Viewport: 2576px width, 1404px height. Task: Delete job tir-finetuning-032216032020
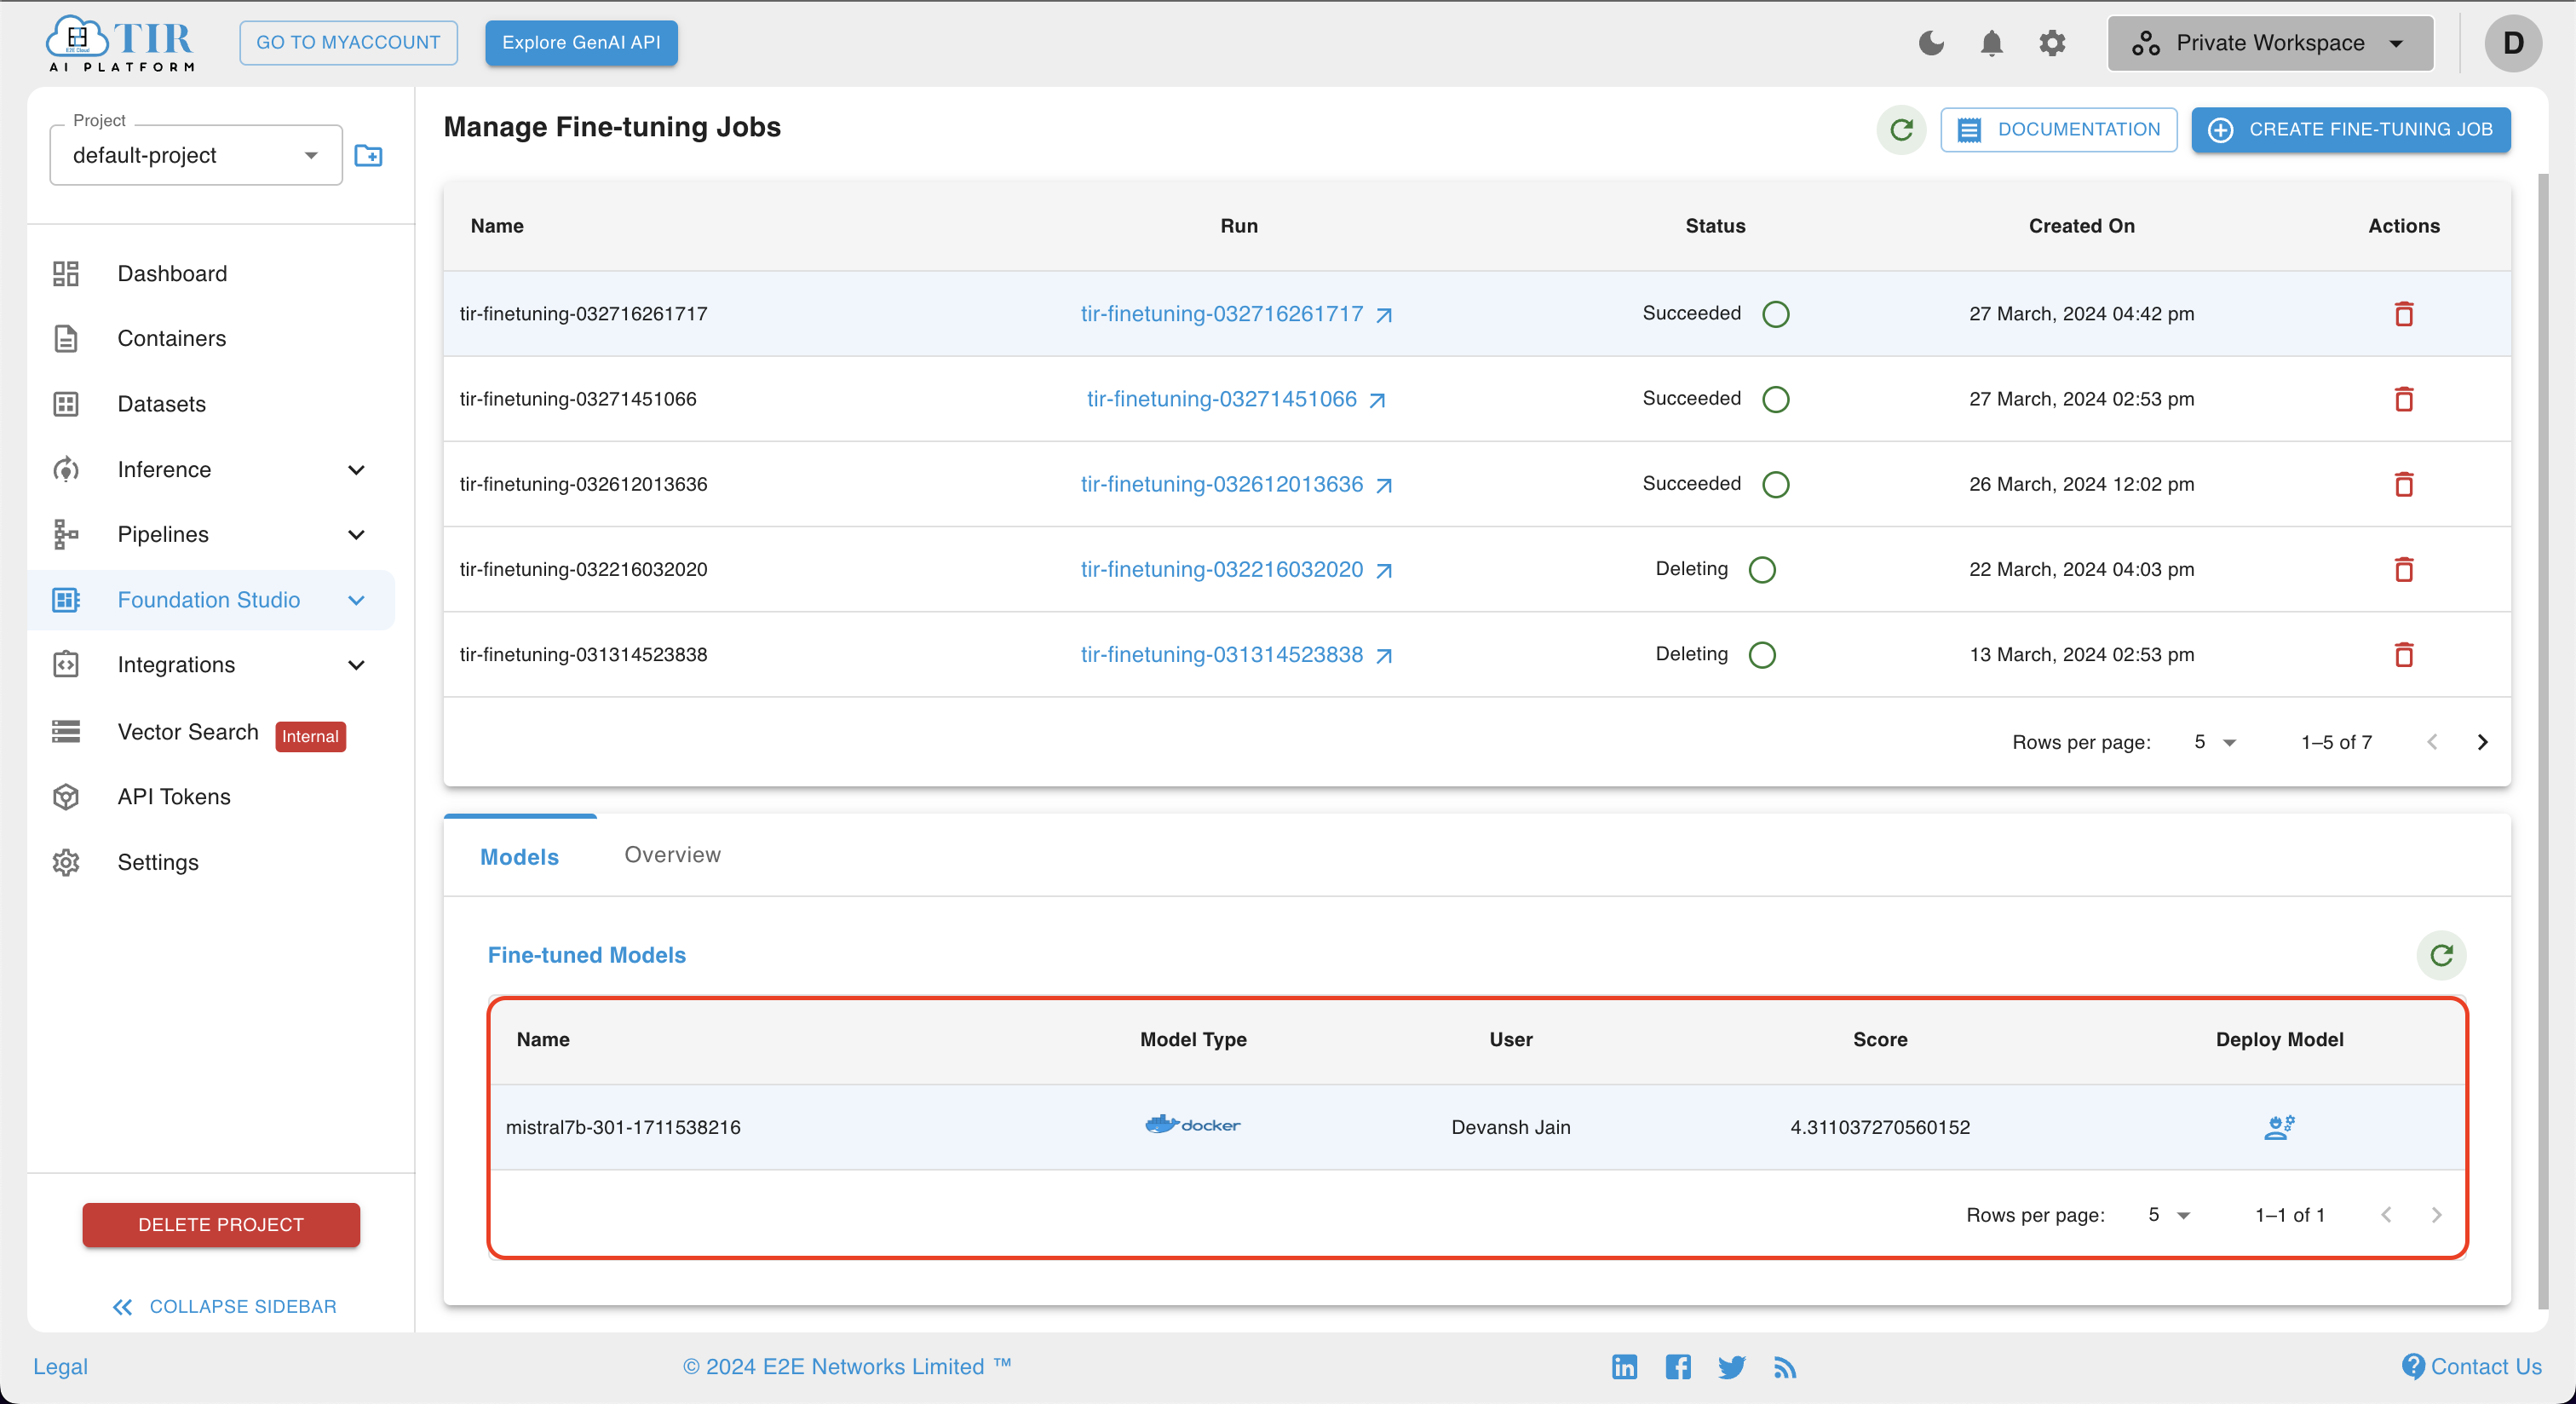tap(2404, 569)
